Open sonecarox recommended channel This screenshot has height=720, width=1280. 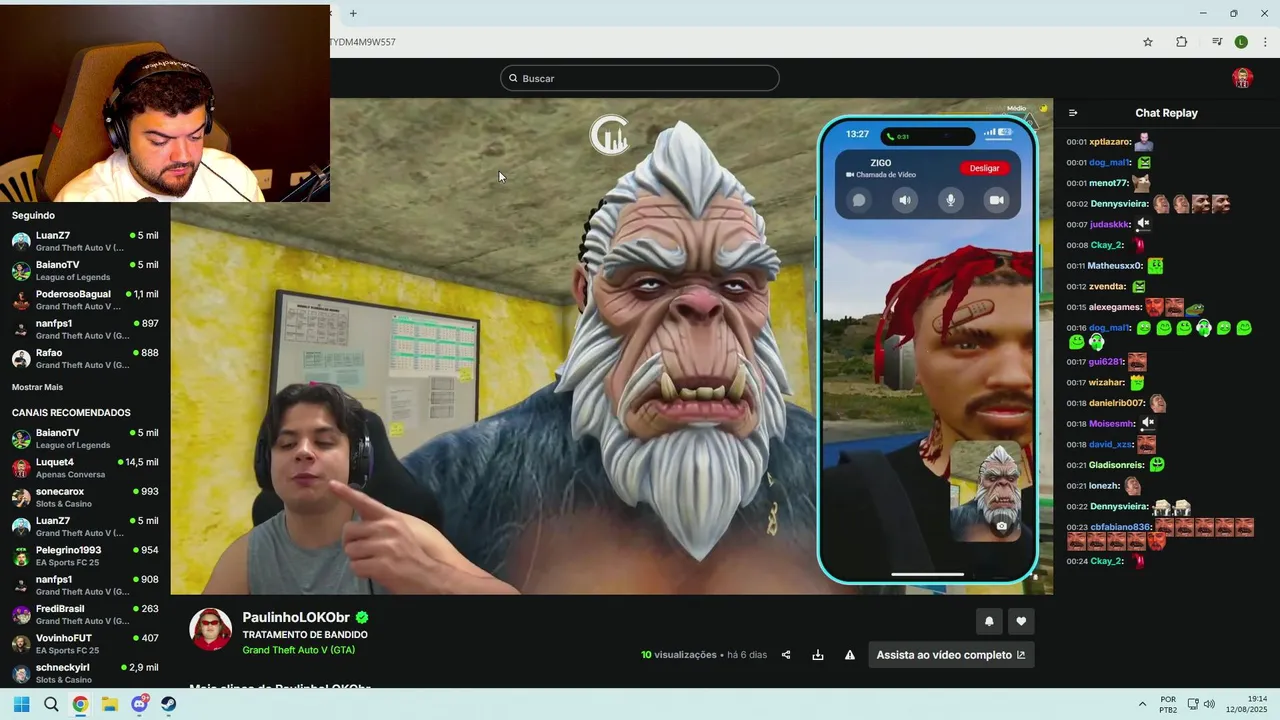pyautogui.click(x=85, y=497)
